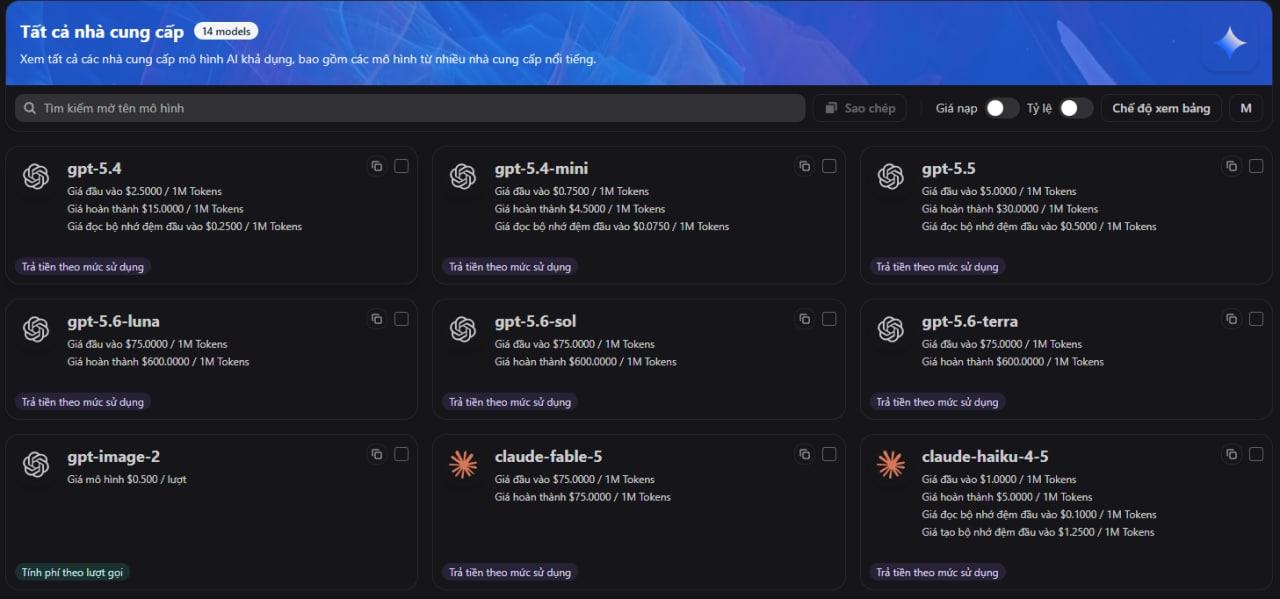Copy the claude-haiku-4-5 model name
Screen dimensions: 1280x599
(x=1232, y=454)
